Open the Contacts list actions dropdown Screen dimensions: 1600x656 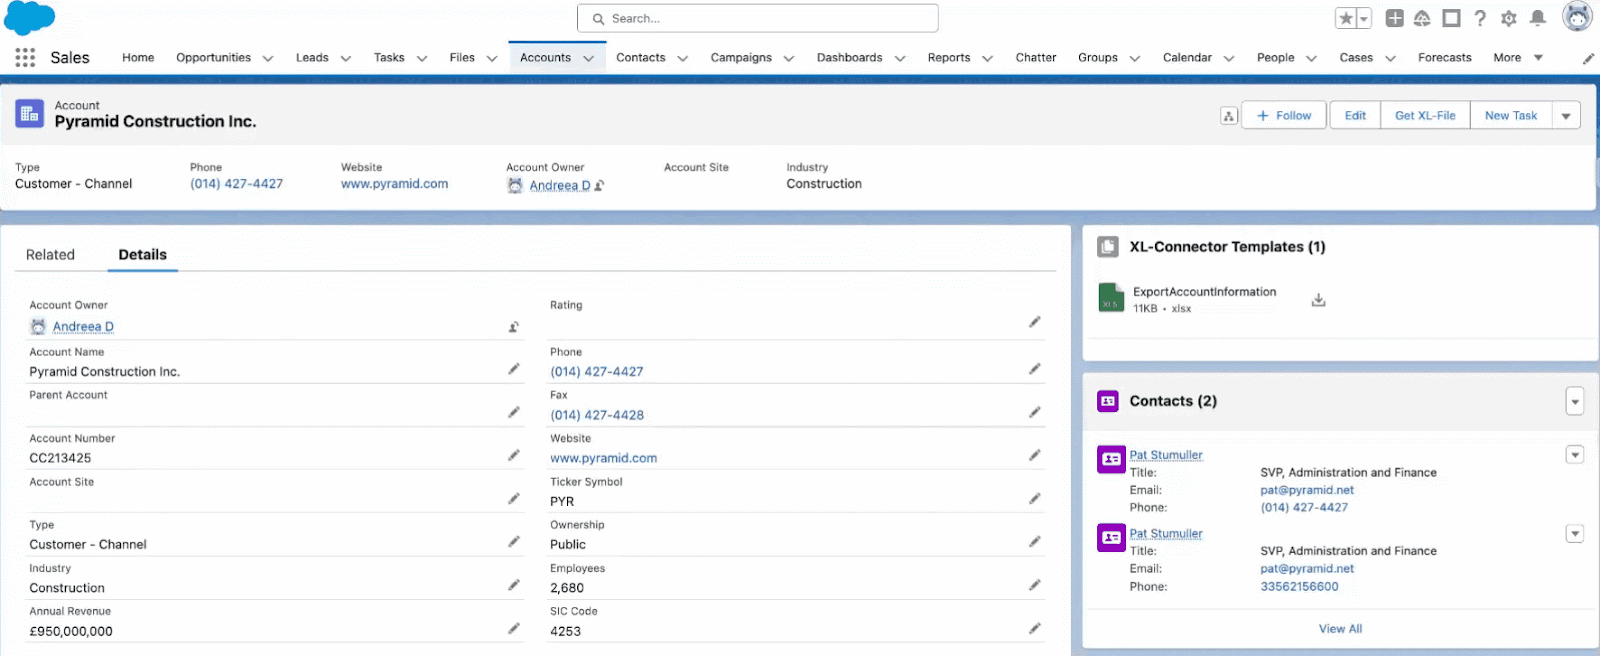tap(1575, 401)
